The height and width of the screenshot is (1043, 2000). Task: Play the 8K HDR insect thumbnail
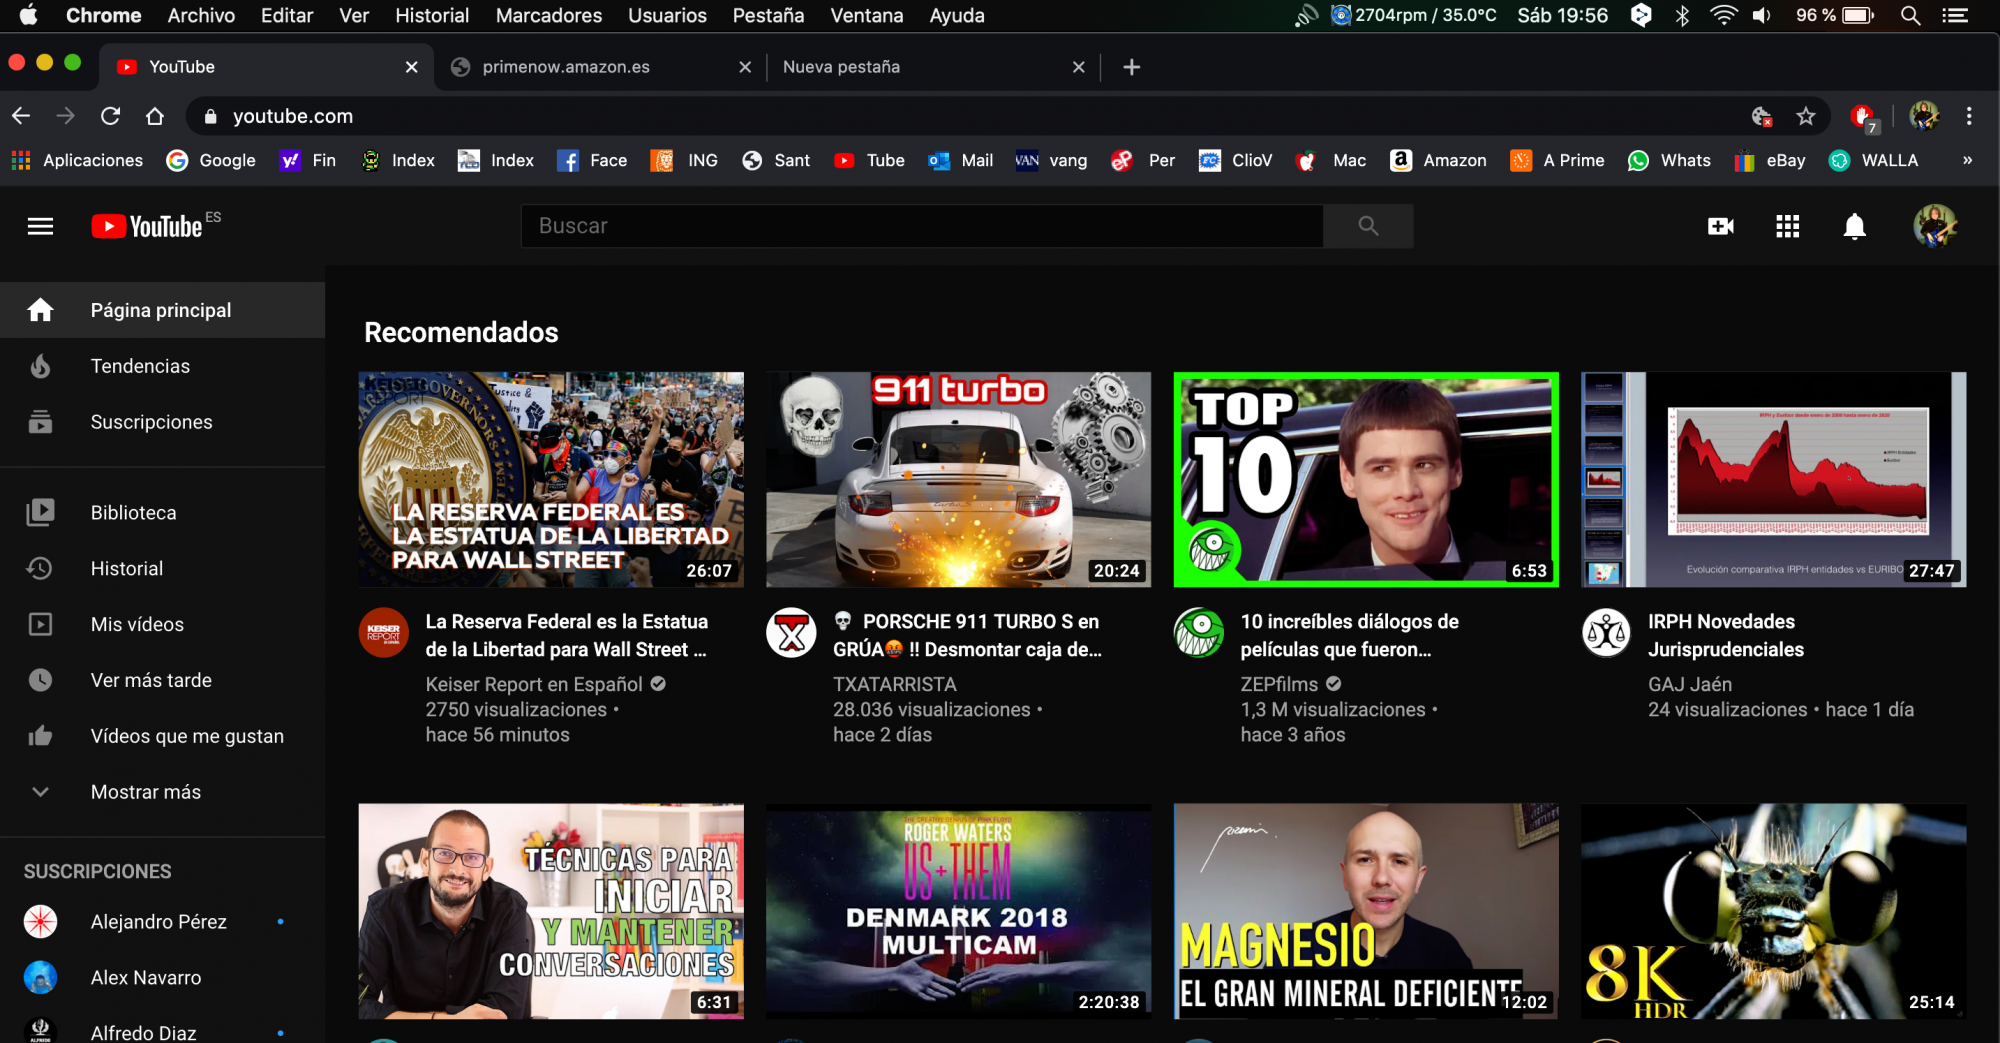[x=1773, y=911]
